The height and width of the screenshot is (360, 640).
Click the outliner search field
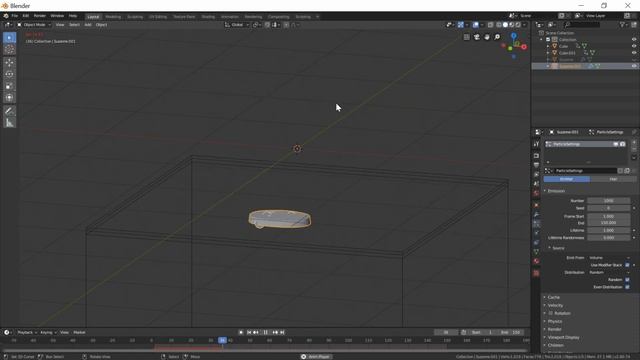coord(582,25)
